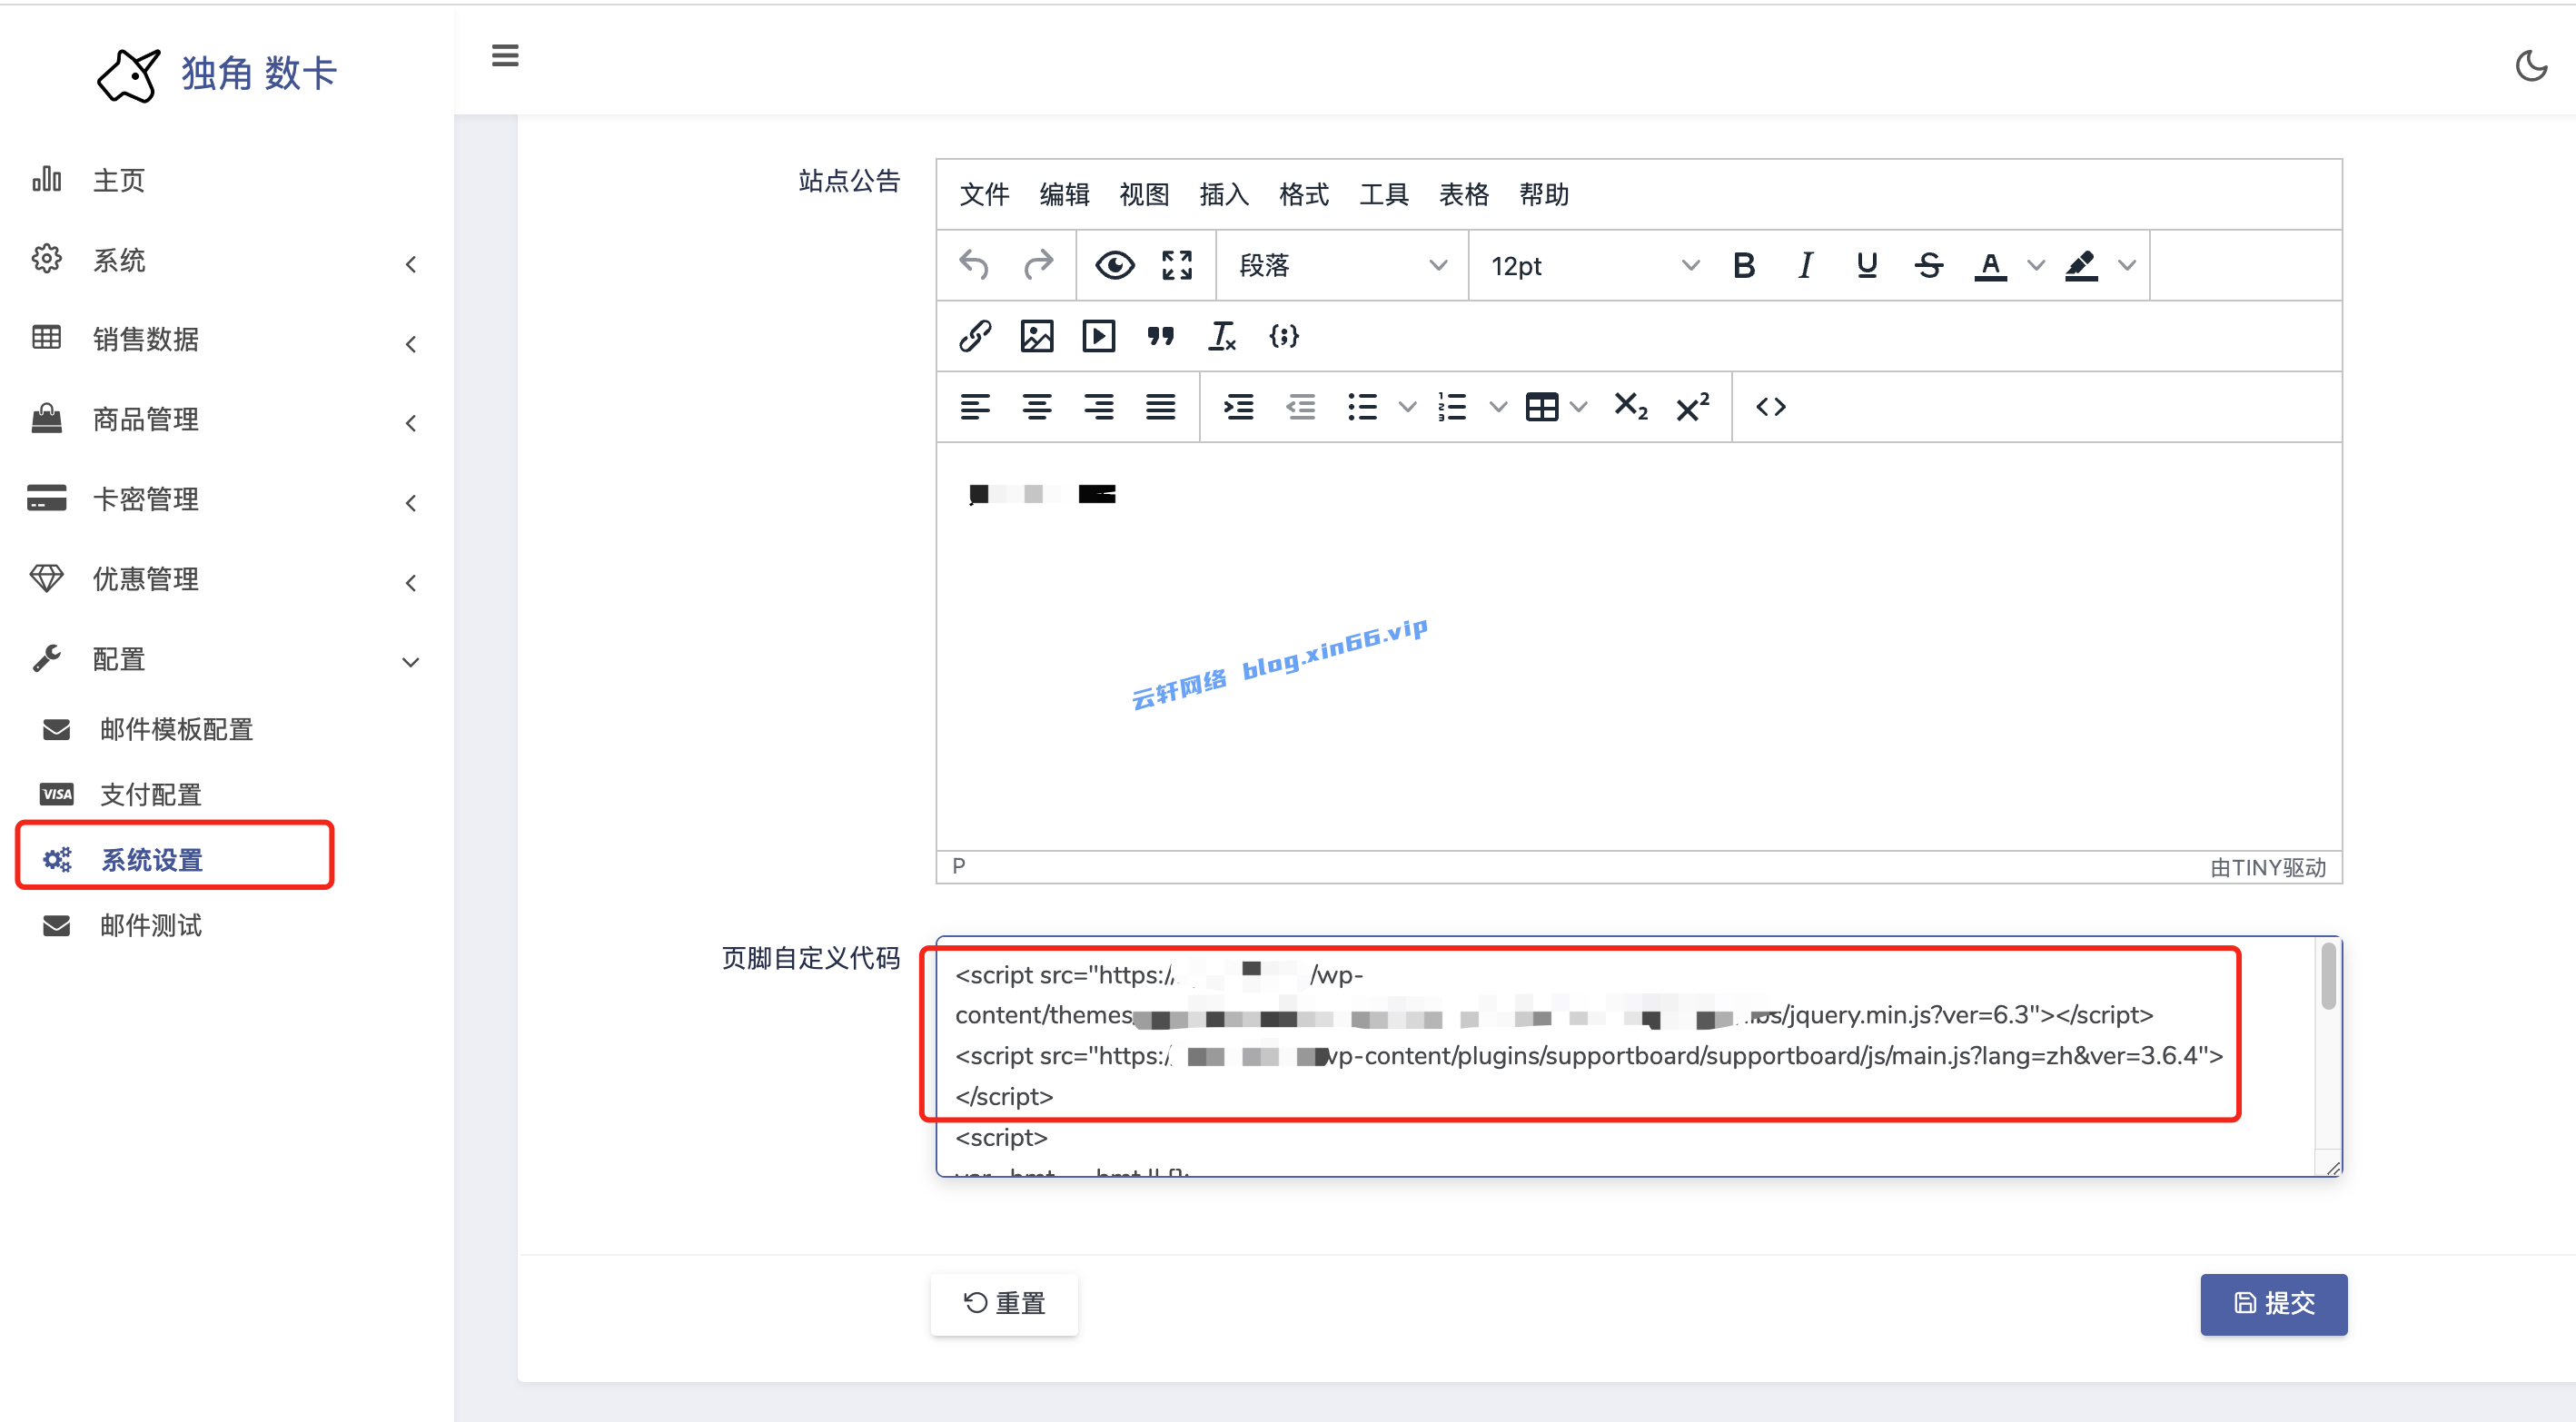
Task: Apply the current text color
Action: coord(1991,265)
